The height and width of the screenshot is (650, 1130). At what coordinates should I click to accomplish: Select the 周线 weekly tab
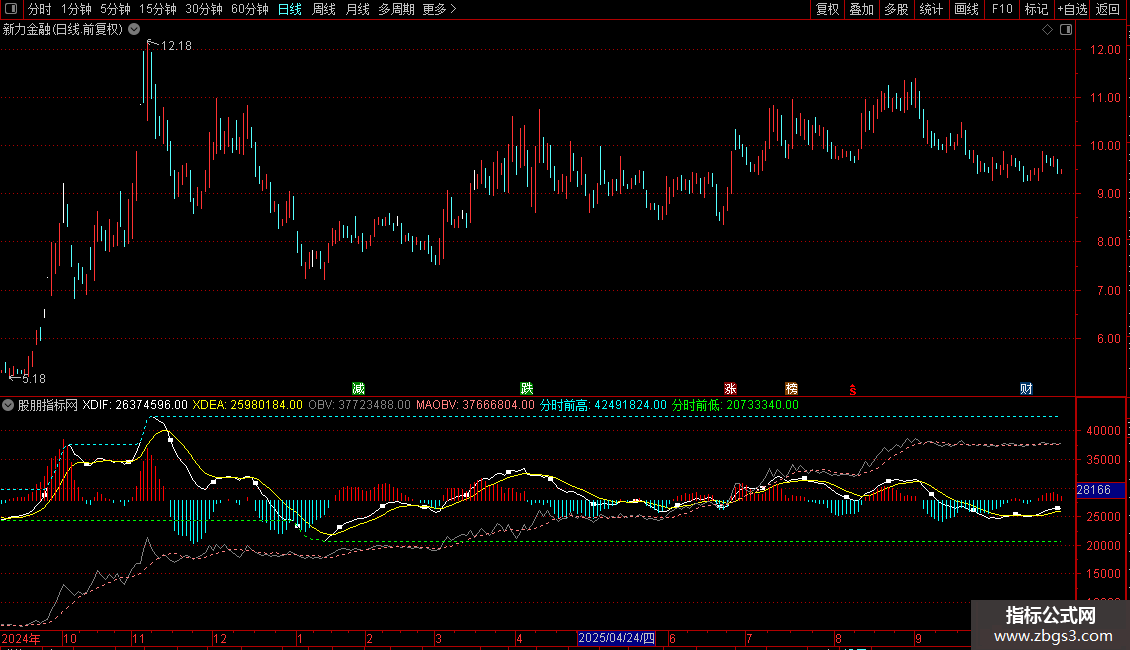click(x=324, y=9)
